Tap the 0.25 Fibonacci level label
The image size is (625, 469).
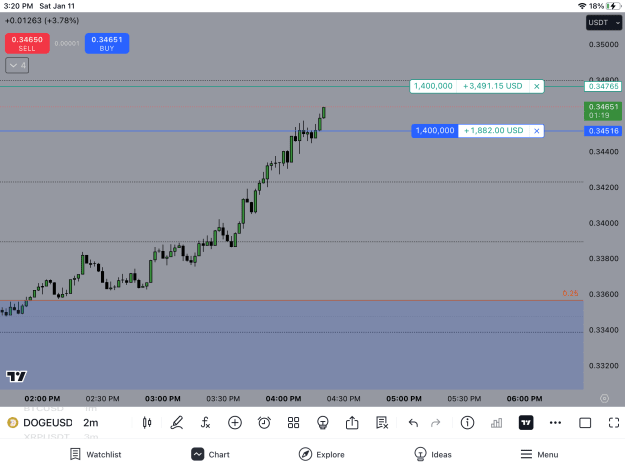point(570,293)
